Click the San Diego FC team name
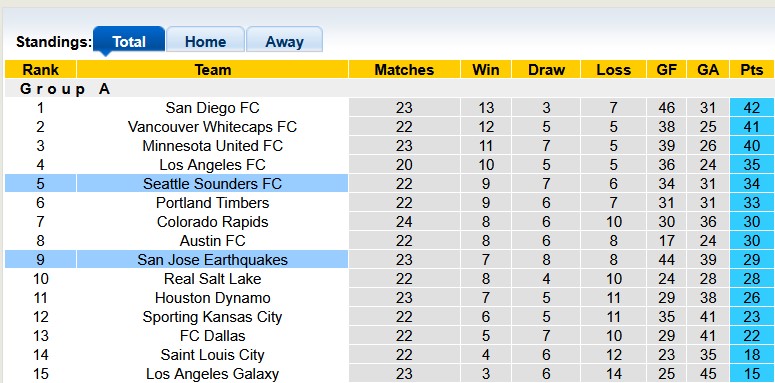 click(x=212, y=107)
